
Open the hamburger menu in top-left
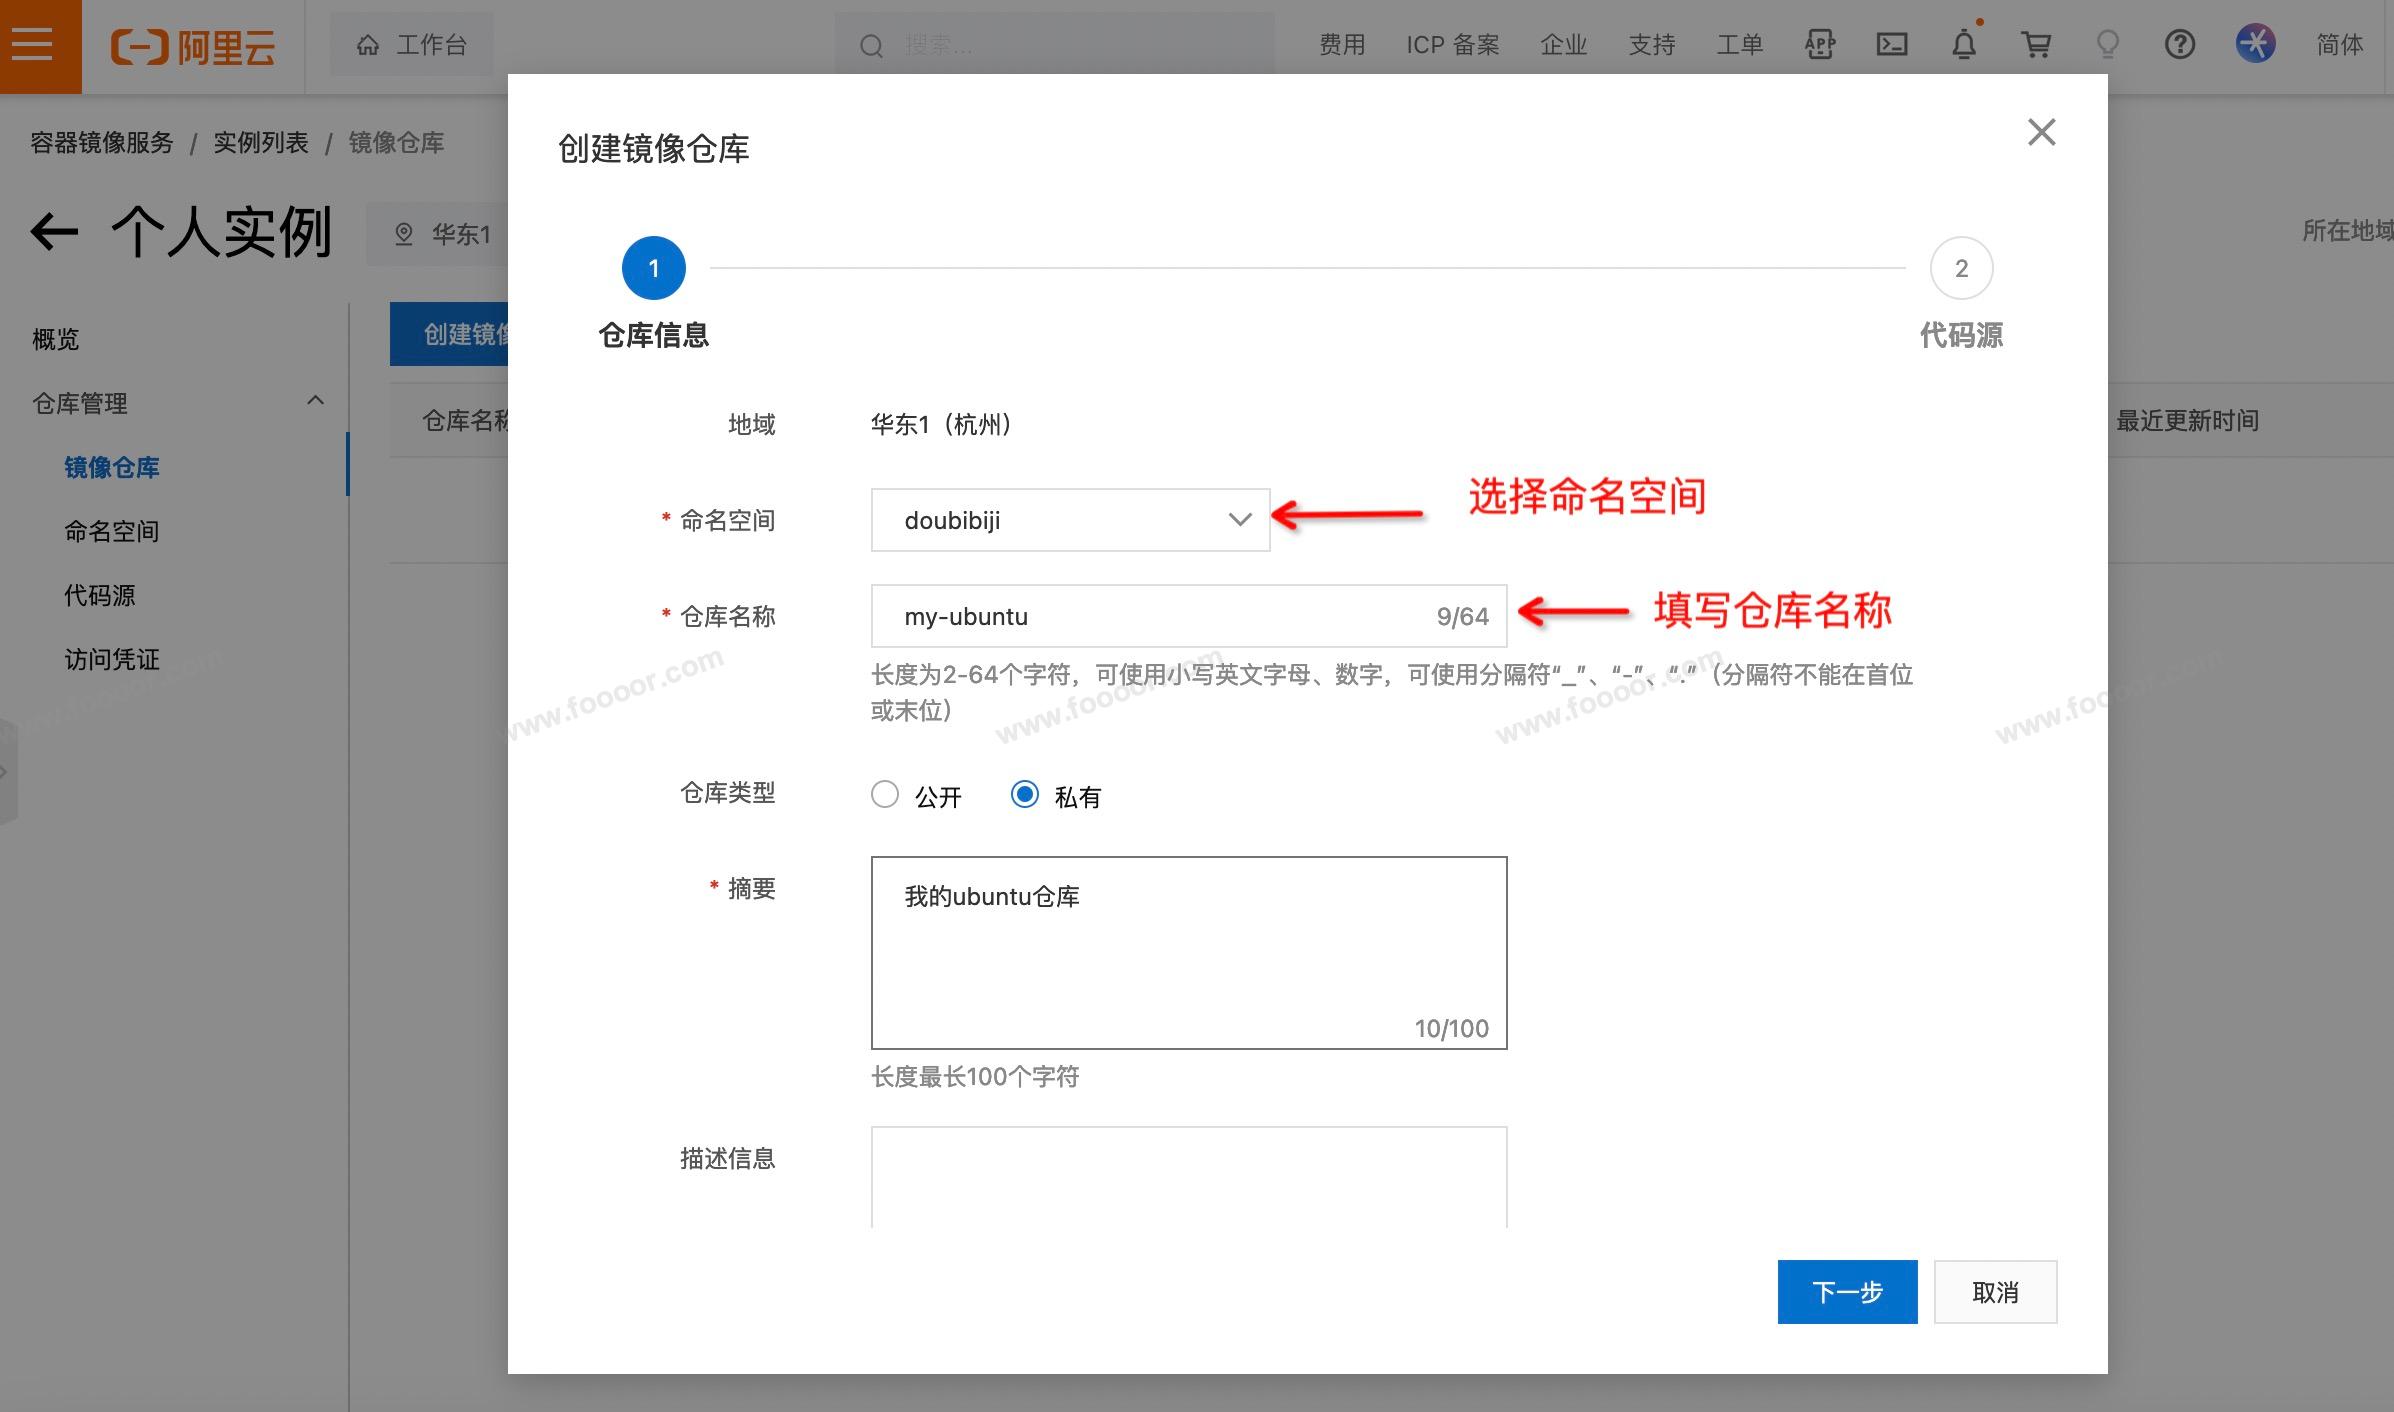[33, 45]
